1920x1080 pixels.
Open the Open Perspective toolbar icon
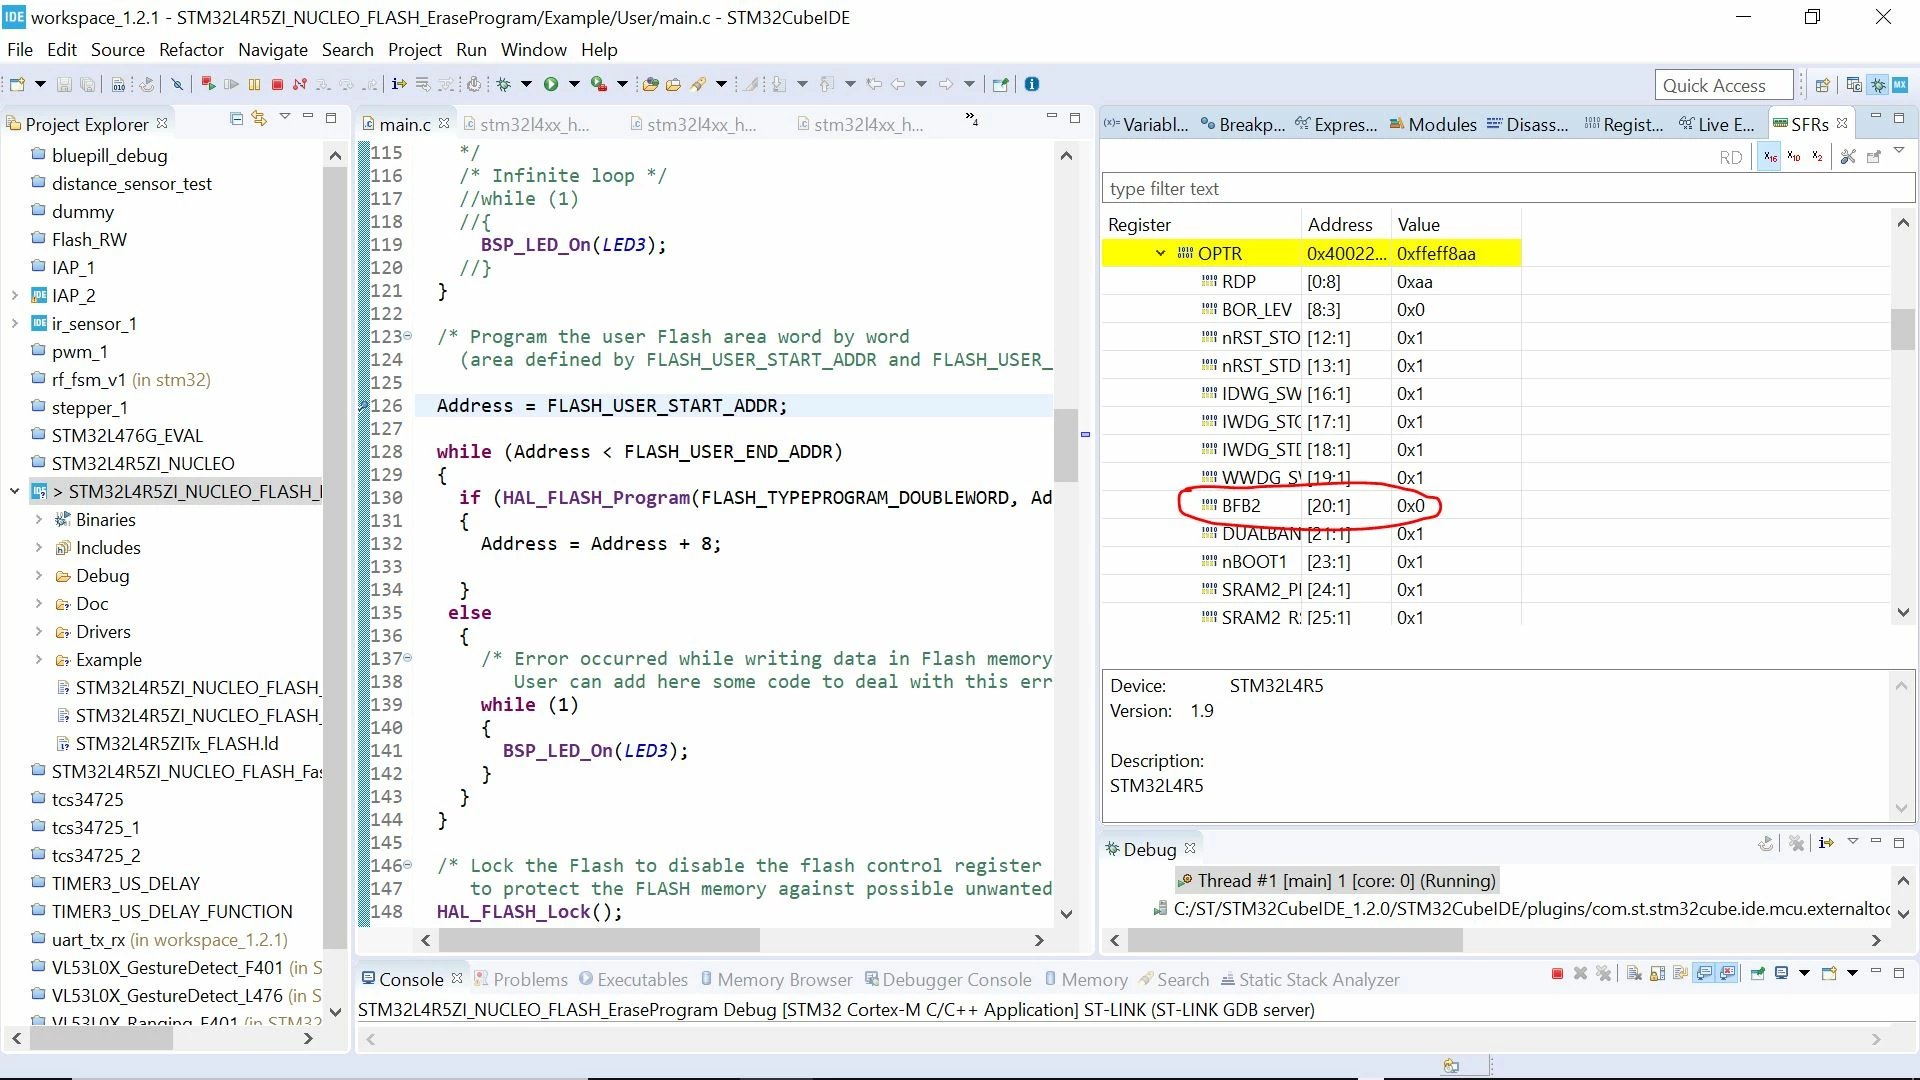coord(1822,85)
